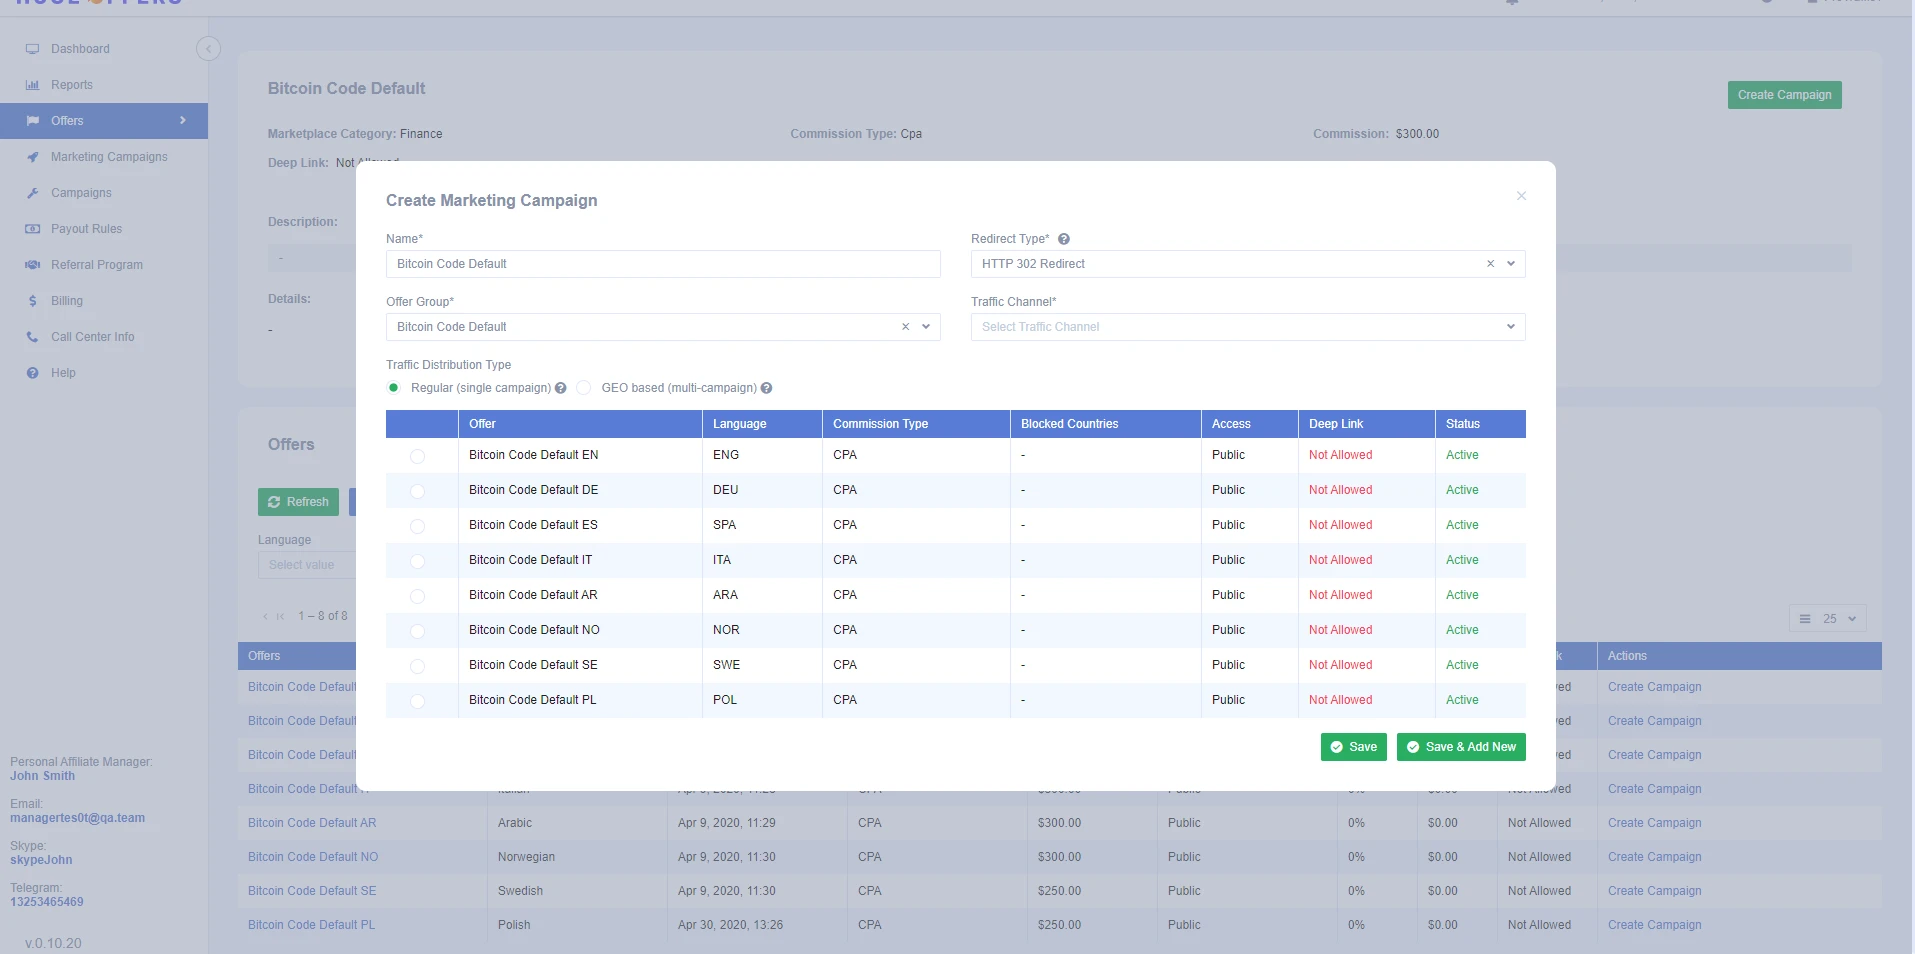Click the skypeJohn Skype contact link

click(x=41, y=860)
